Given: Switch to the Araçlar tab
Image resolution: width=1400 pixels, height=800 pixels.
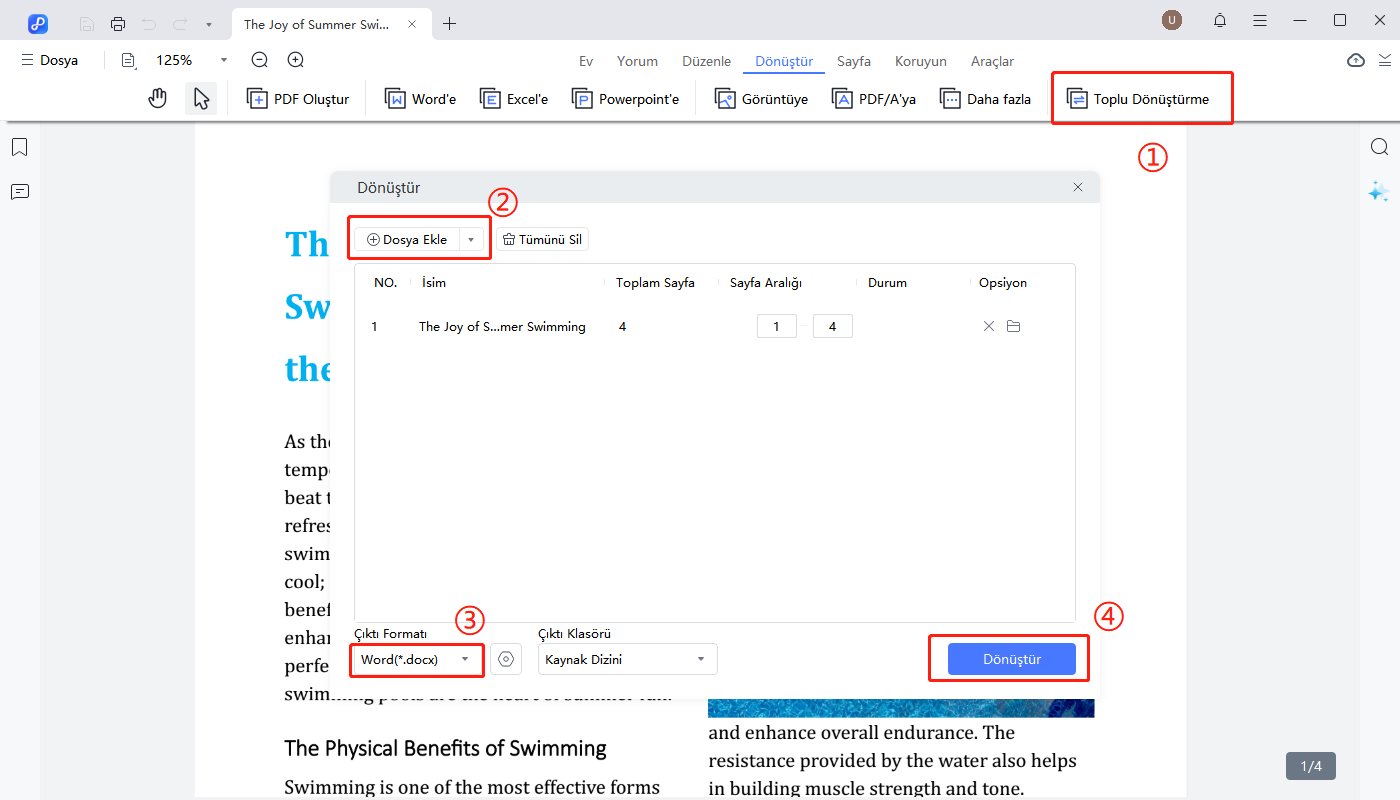Looking at the screenshot, I should [992, 61].
